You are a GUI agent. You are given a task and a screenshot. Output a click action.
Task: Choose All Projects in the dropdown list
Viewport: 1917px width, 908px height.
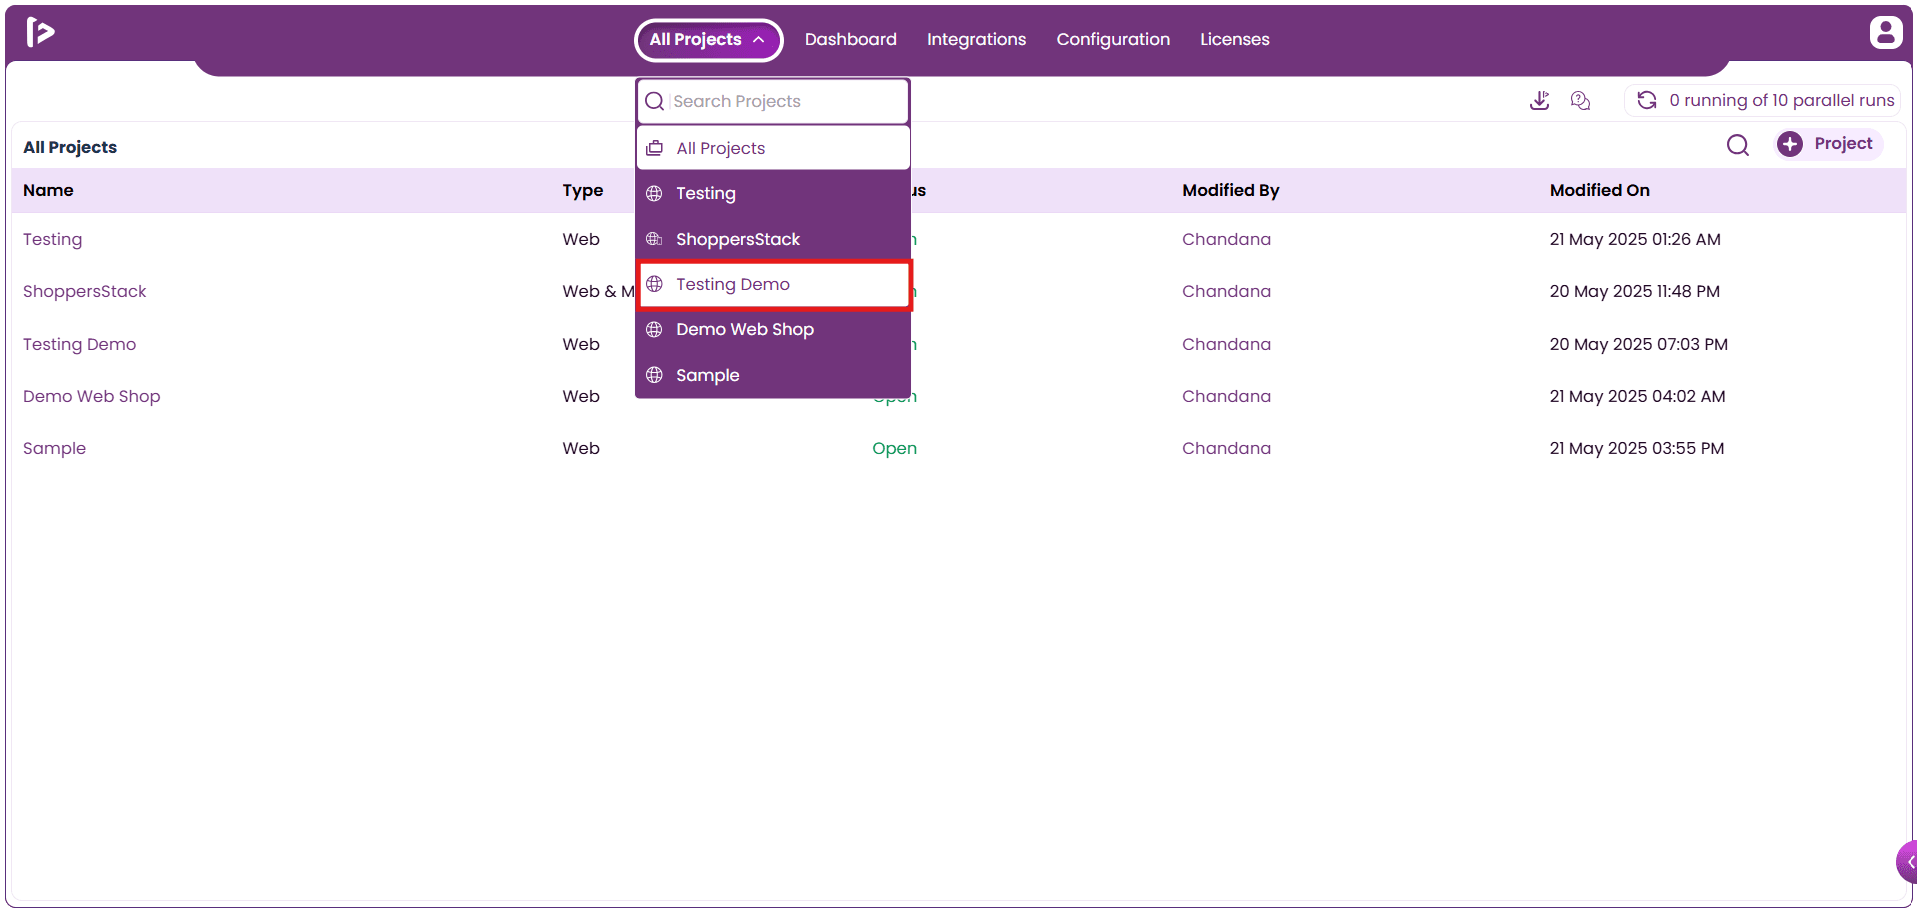coord(773,148)
